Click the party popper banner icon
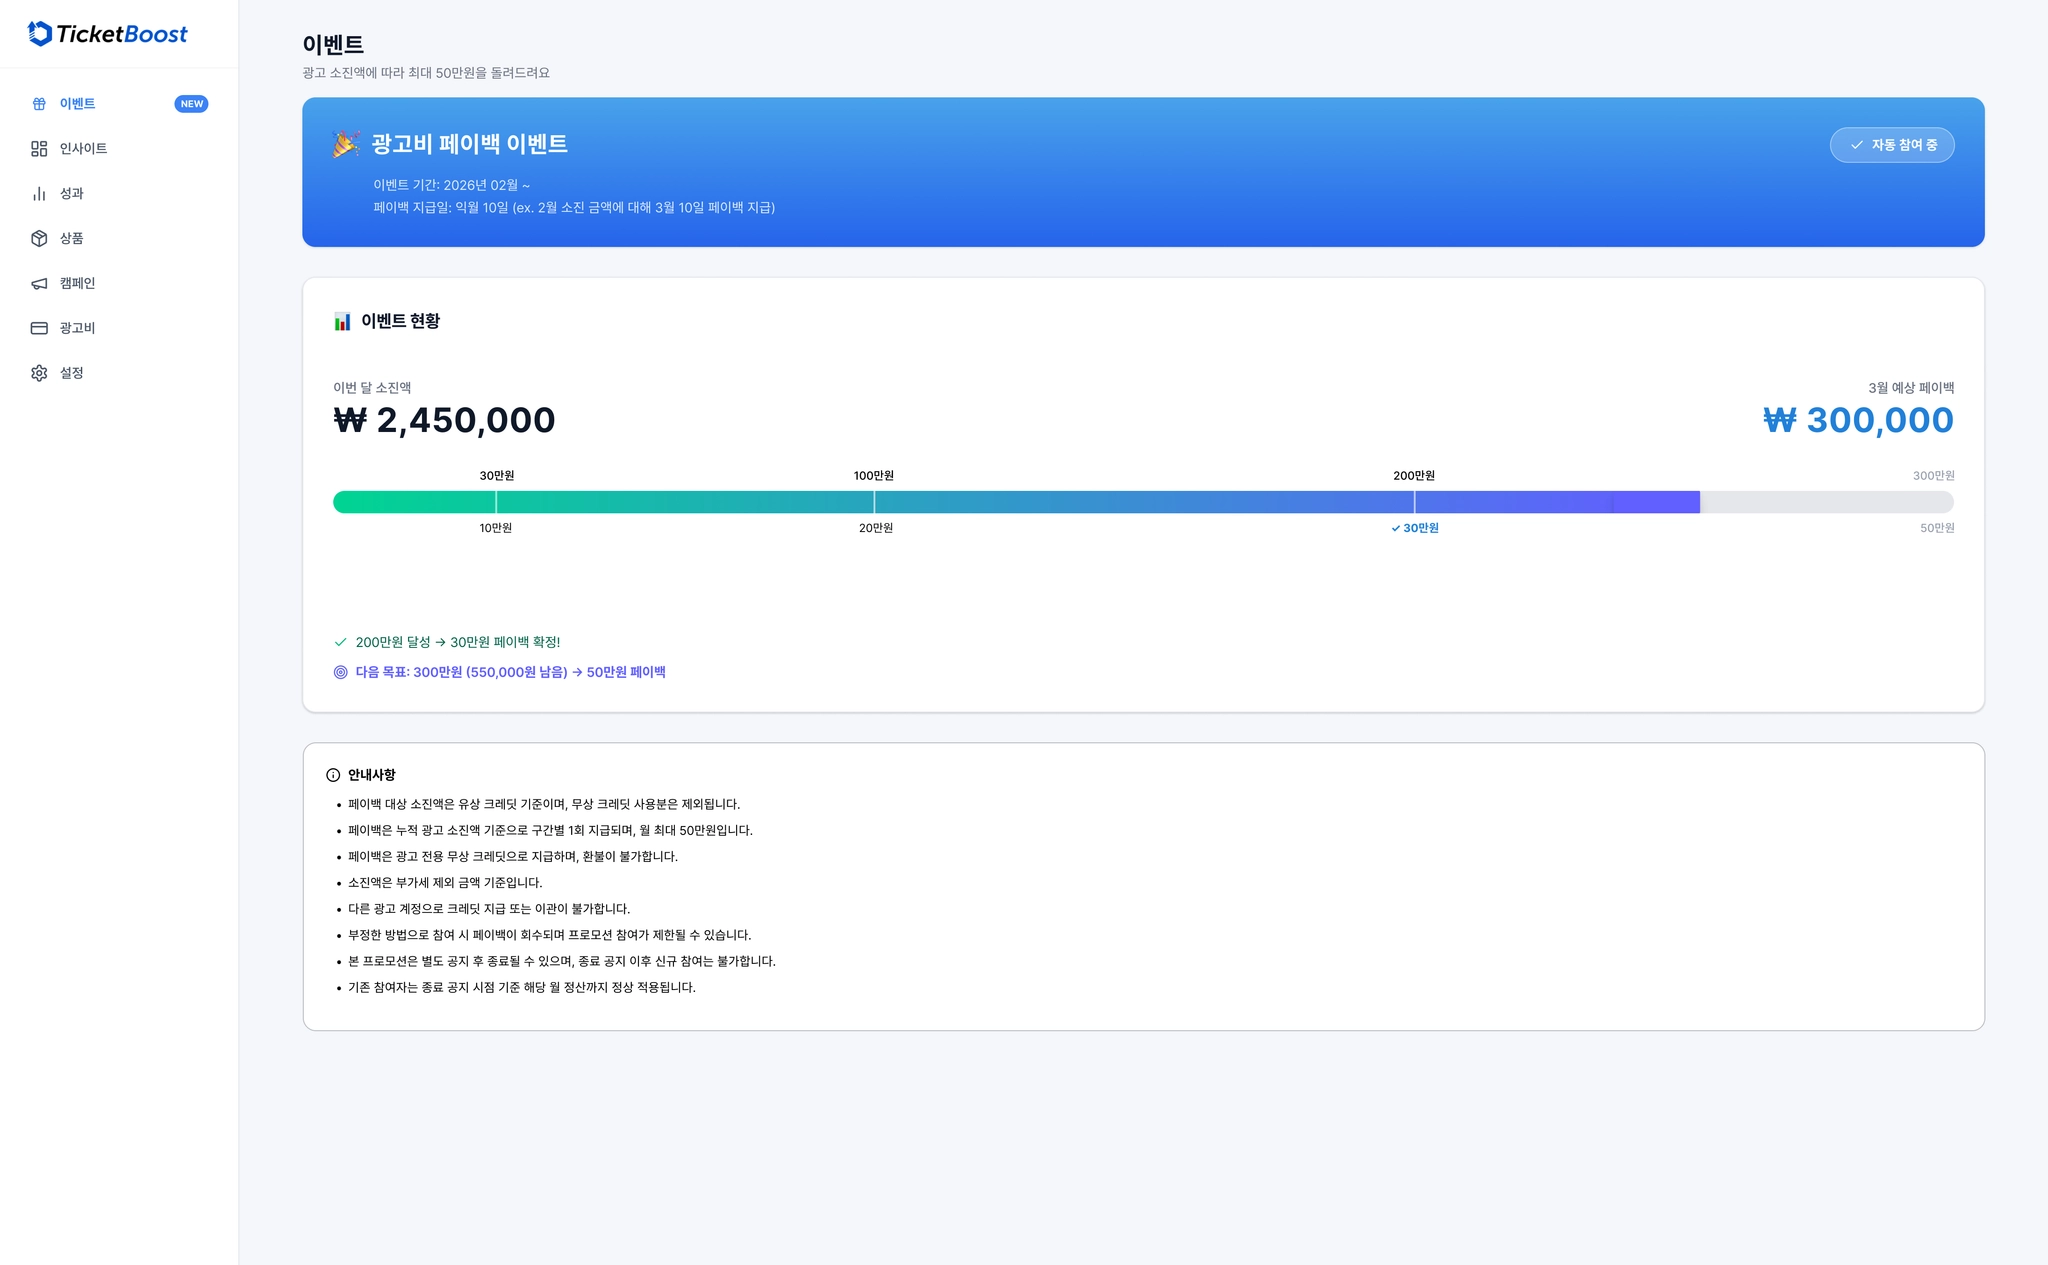 346,144
